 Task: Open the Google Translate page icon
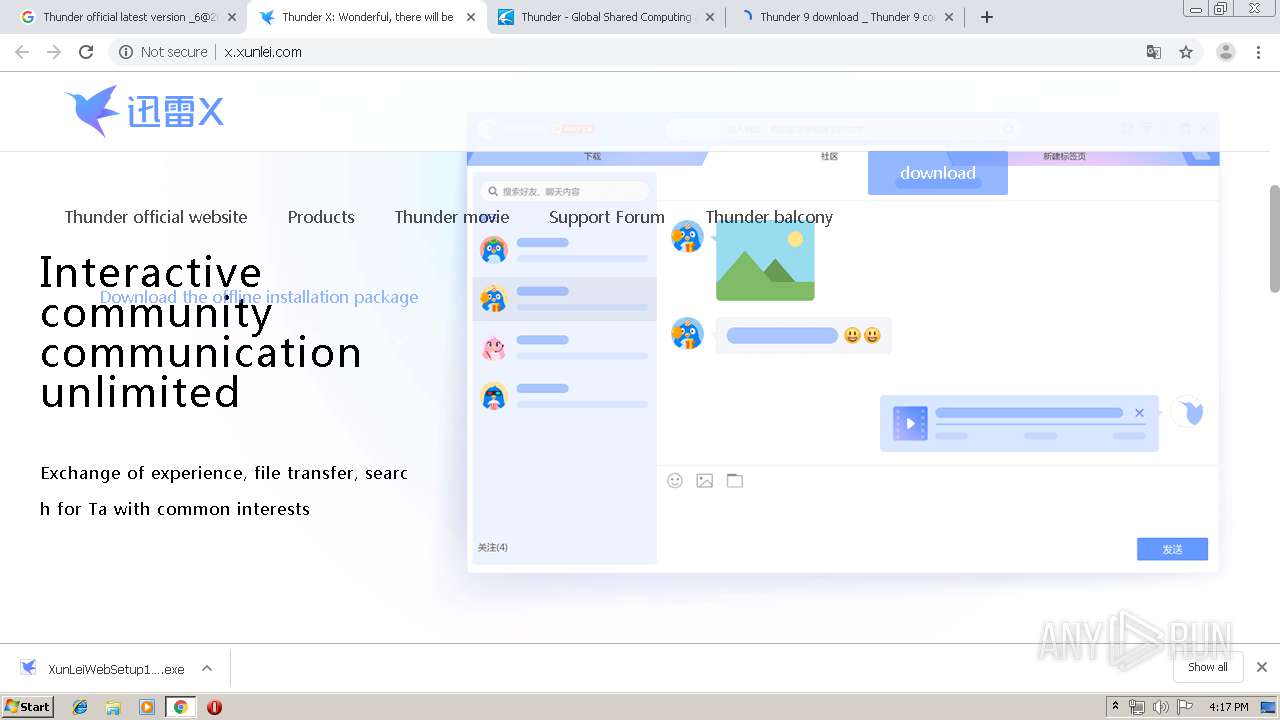(1153, 52)
